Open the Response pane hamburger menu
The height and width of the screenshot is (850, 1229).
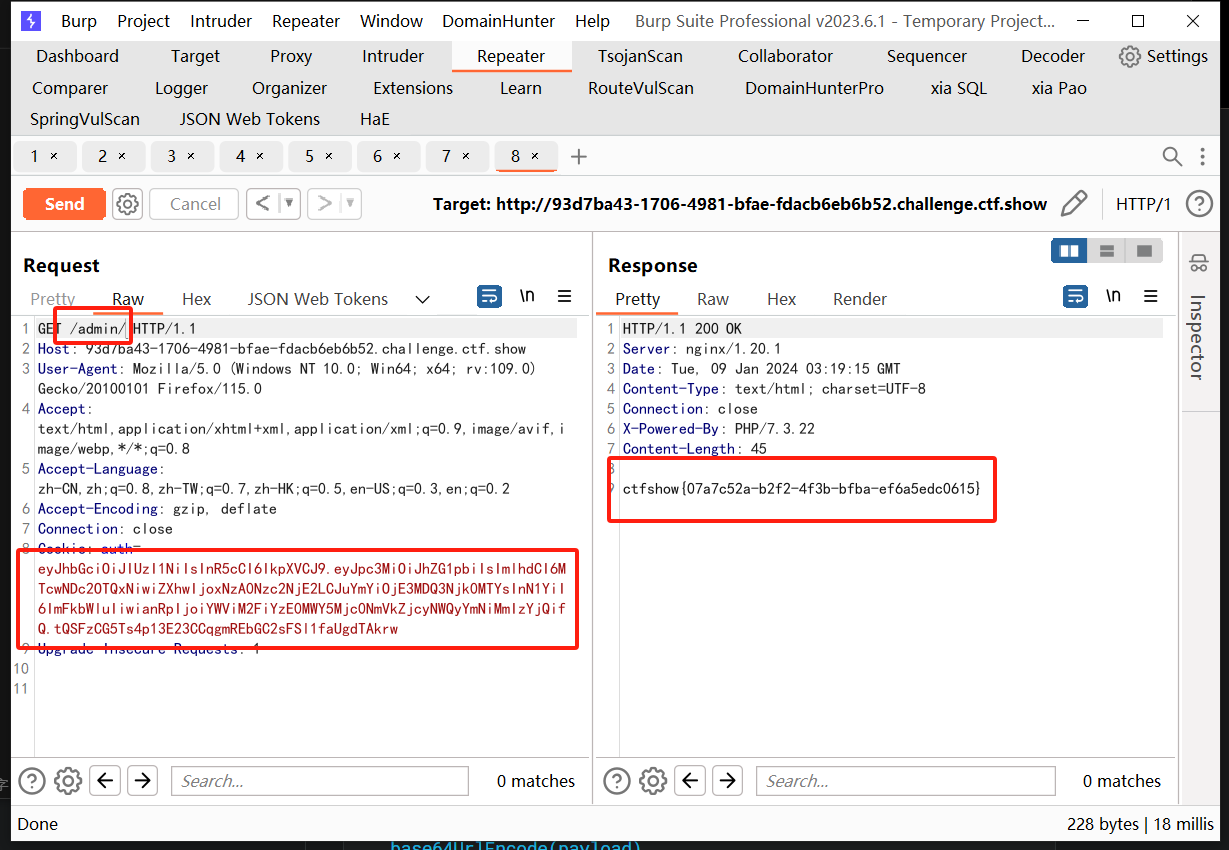coord(1151,297)
